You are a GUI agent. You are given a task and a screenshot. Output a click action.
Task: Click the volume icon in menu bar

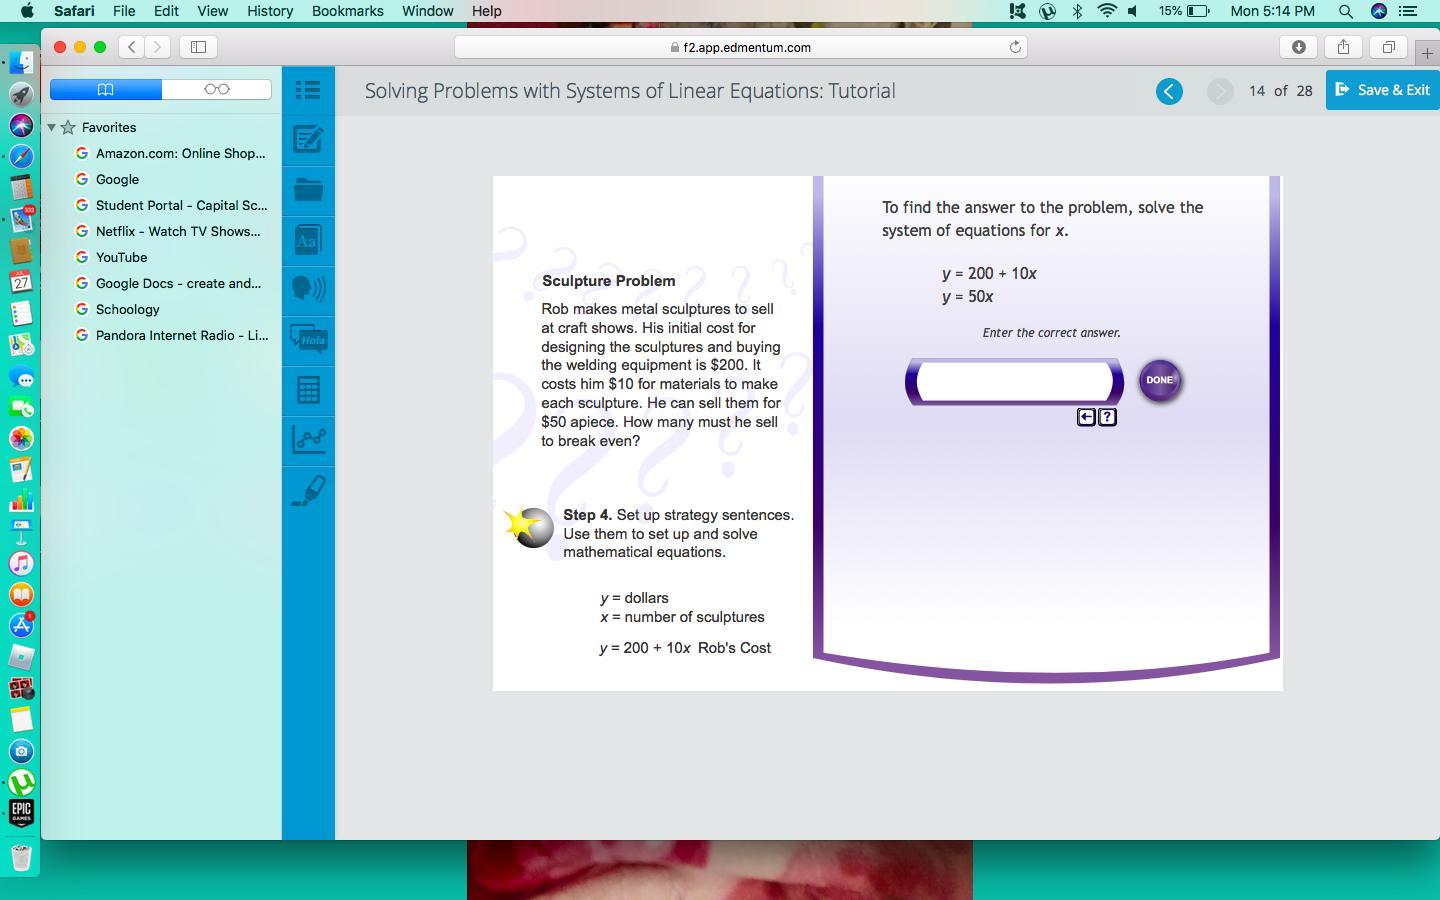click(1134, 11)
